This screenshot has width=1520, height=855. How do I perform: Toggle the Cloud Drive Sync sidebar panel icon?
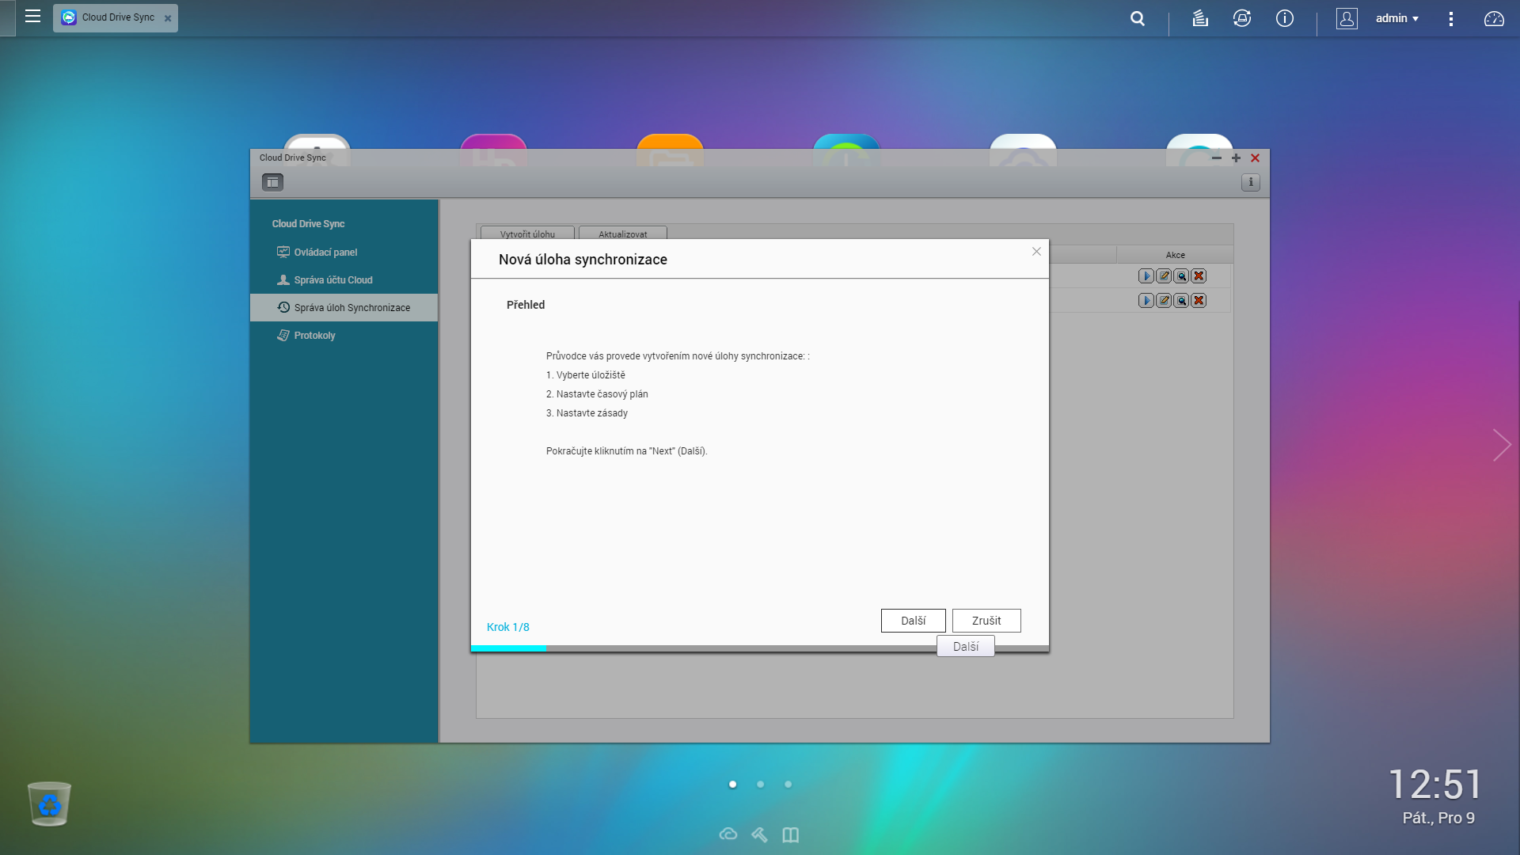point(272,182)
